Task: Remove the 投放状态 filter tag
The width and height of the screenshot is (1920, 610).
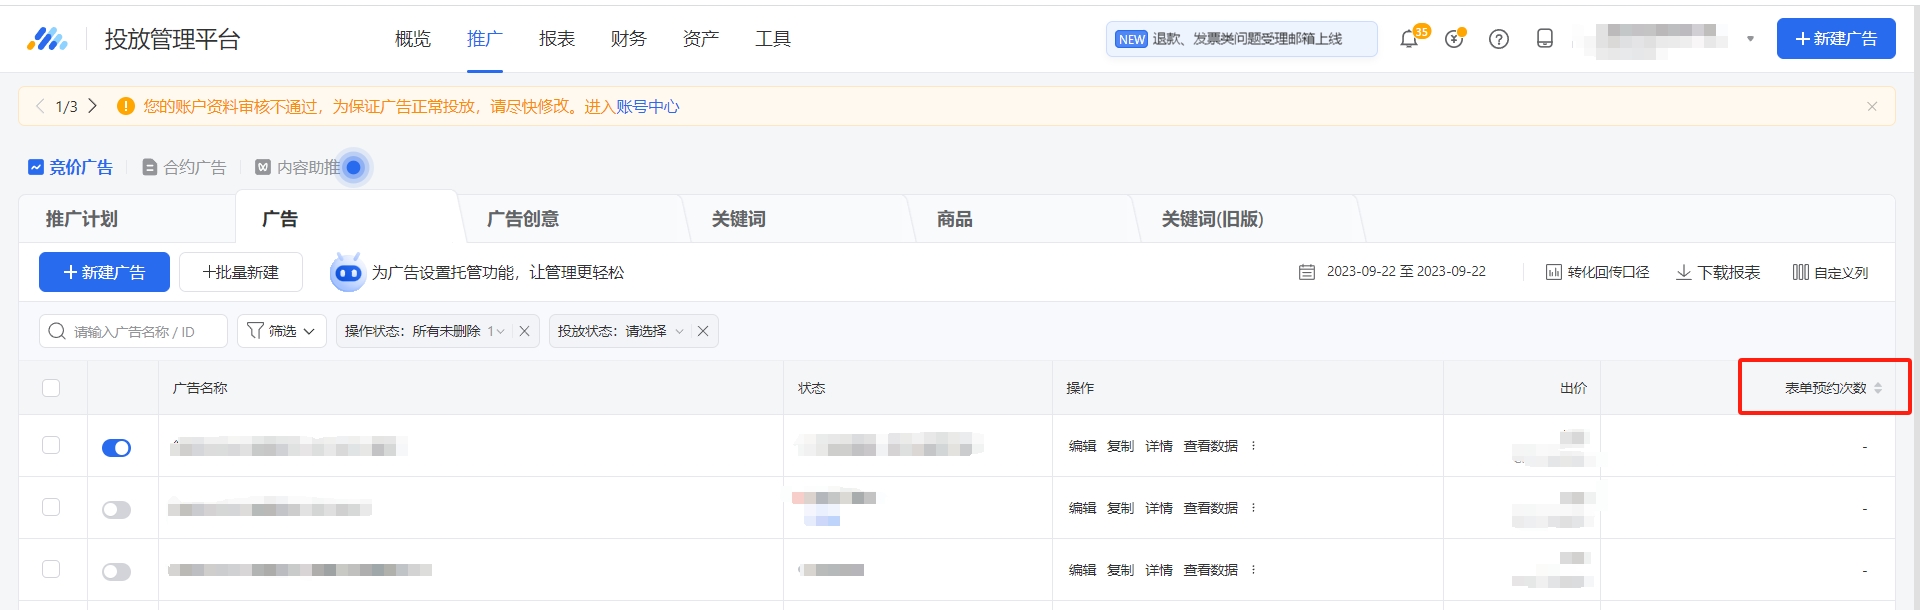Action: click(703, 331)
